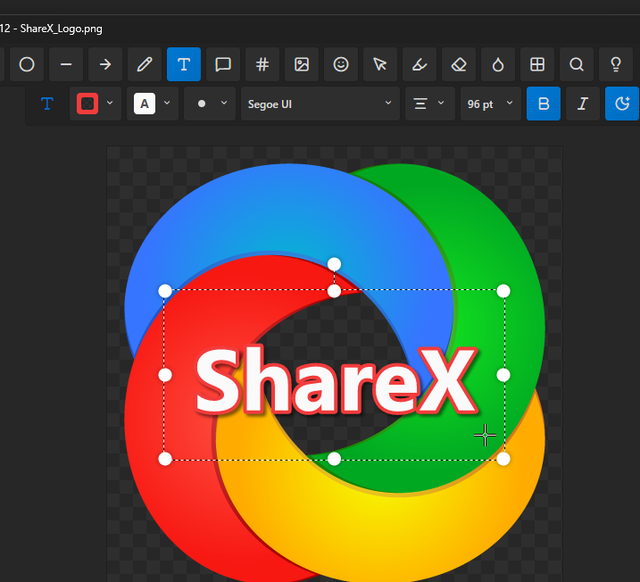
Task: Click the white text color swatch
Action: (x=144, y=104)
